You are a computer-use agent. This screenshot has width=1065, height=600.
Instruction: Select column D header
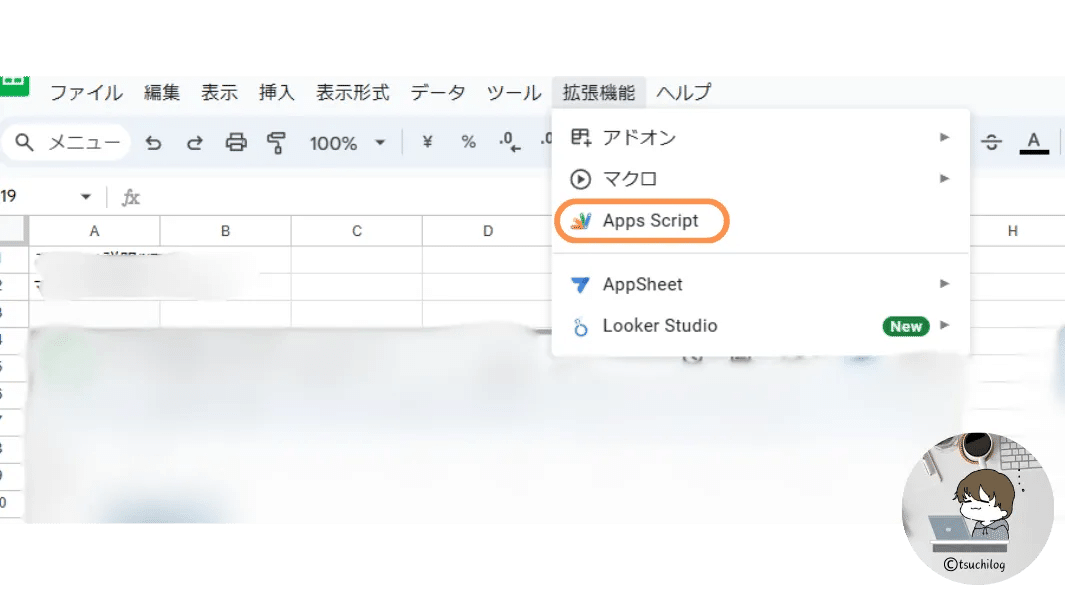[x=487, y=231]
